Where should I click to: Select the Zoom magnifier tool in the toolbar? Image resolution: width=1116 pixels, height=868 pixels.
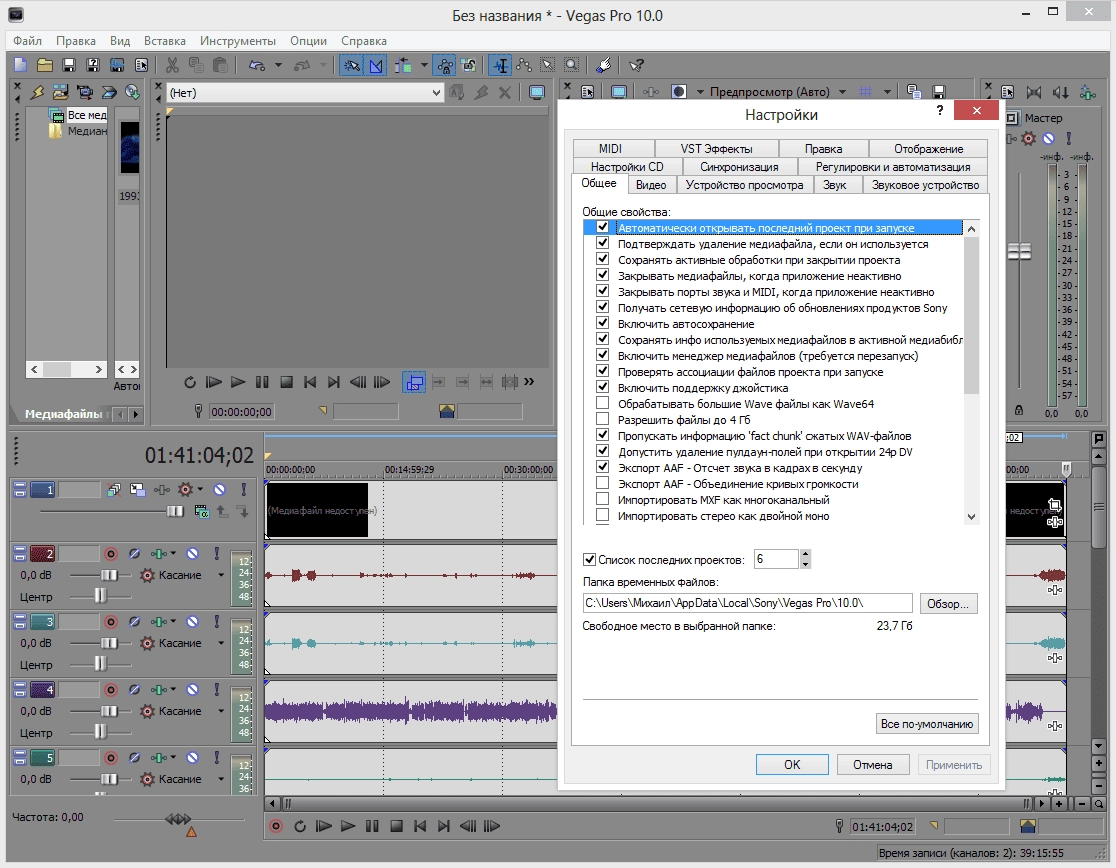point(572,65)
